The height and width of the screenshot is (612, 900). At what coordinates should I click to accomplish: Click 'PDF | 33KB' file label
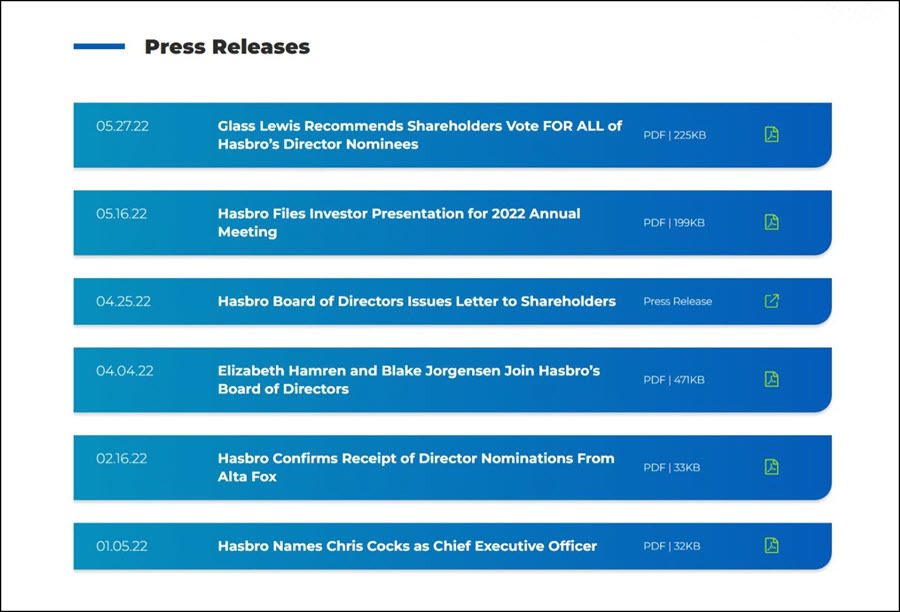[x=672, y=467]
